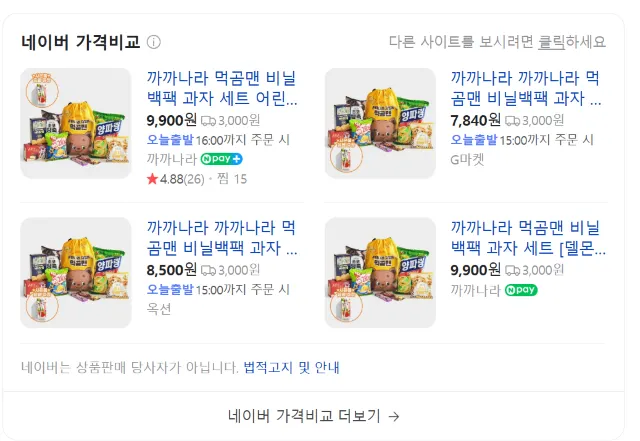Image resolution: width=640 pixels, height=441 pixels.
Task: Click the delivery truck icon beside 7,840원
Action: pyautogui.click(x=512, y=120)
